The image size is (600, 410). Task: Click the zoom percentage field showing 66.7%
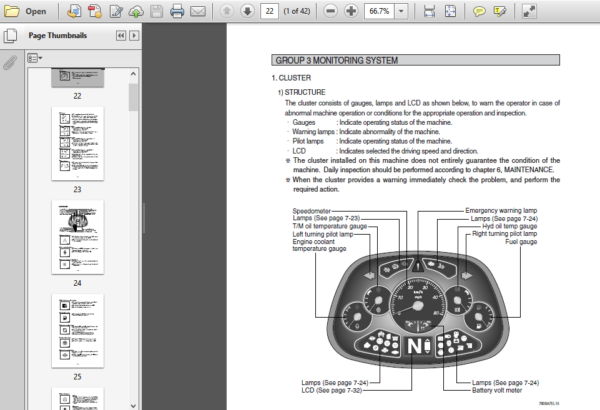(379, 11)
